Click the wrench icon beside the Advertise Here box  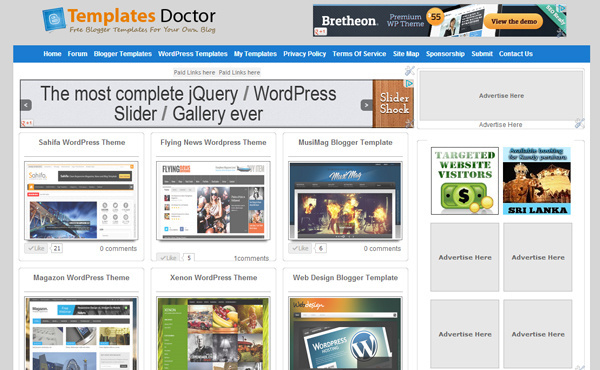[x=579, y=123]
